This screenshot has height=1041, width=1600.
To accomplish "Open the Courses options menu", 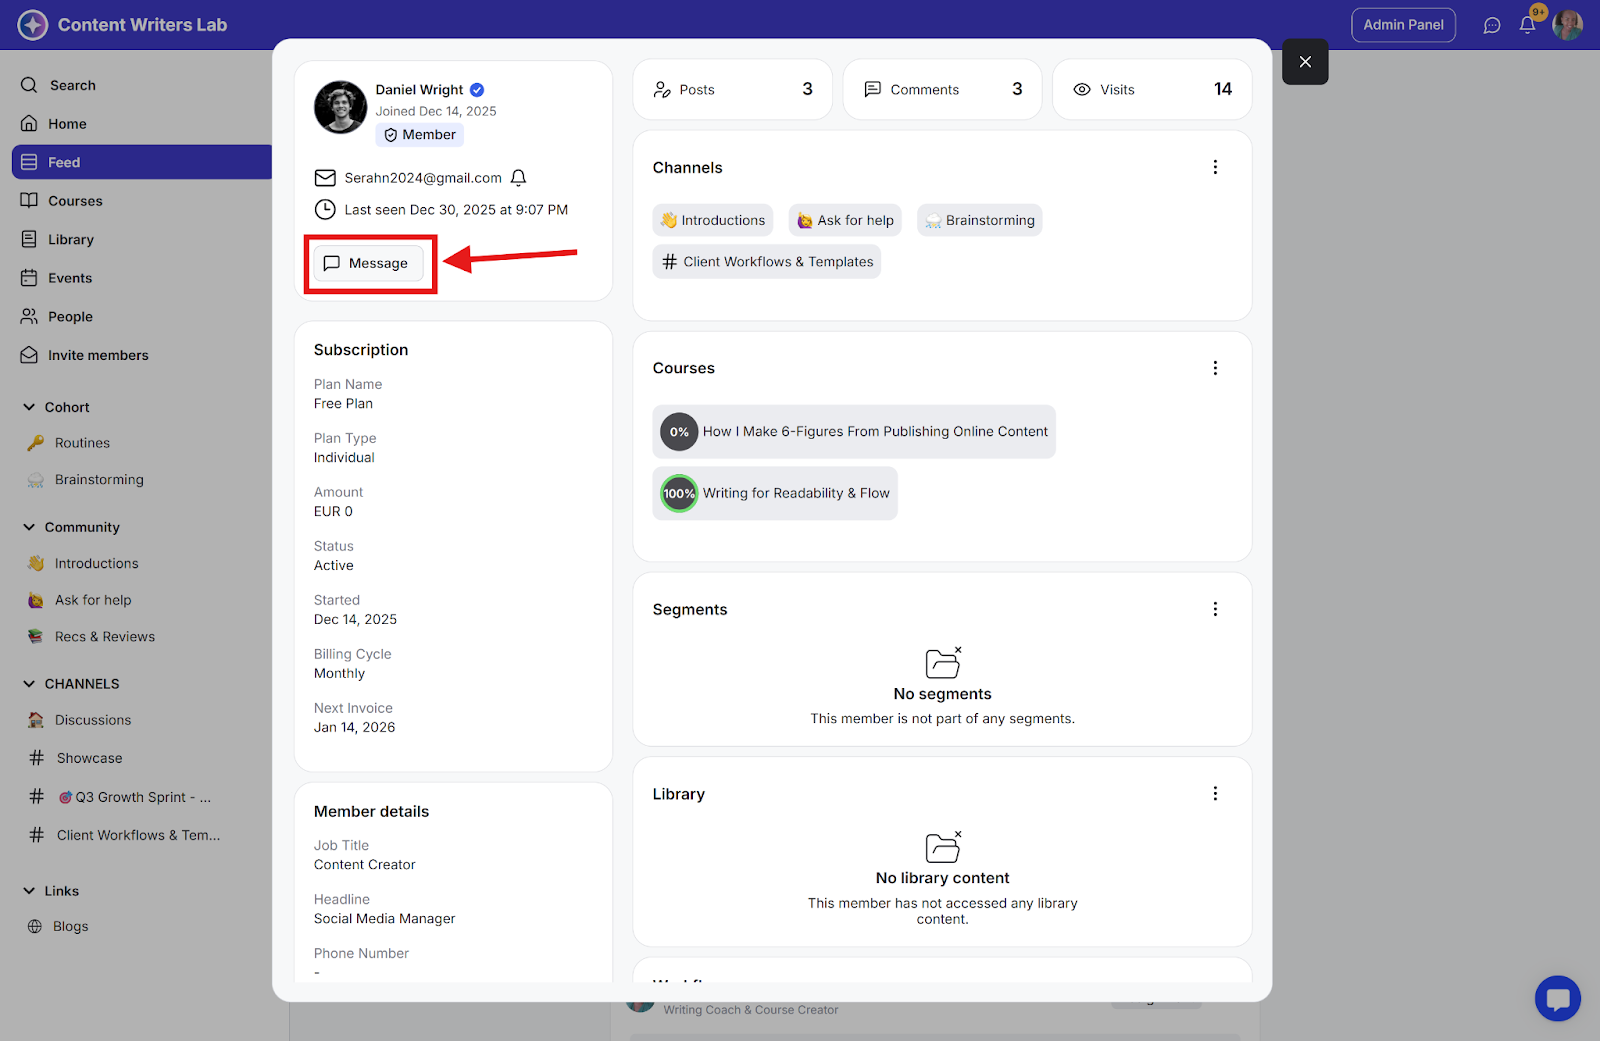I will [1215, 368].
